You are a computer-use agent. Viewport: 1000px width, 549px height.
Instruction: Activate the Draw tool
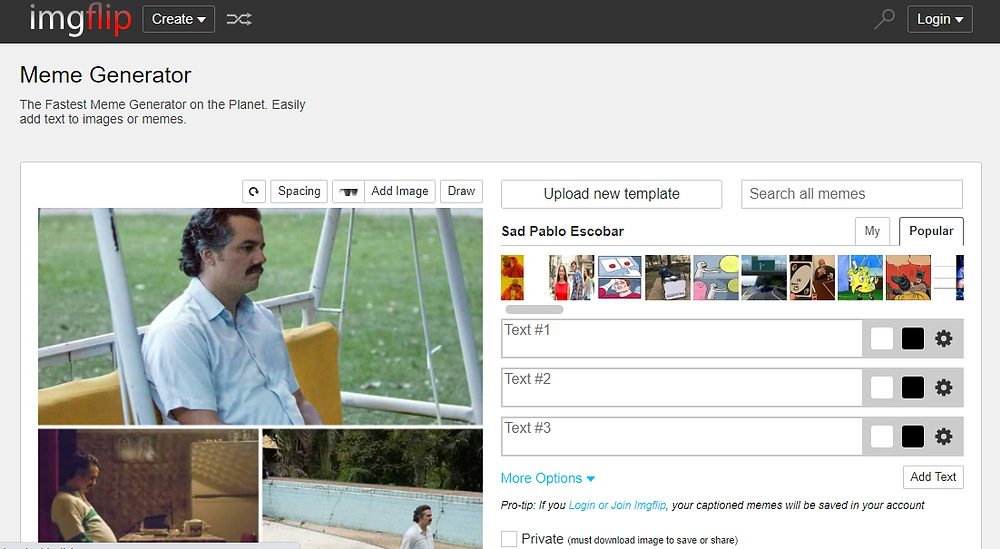tap(461, 191)
